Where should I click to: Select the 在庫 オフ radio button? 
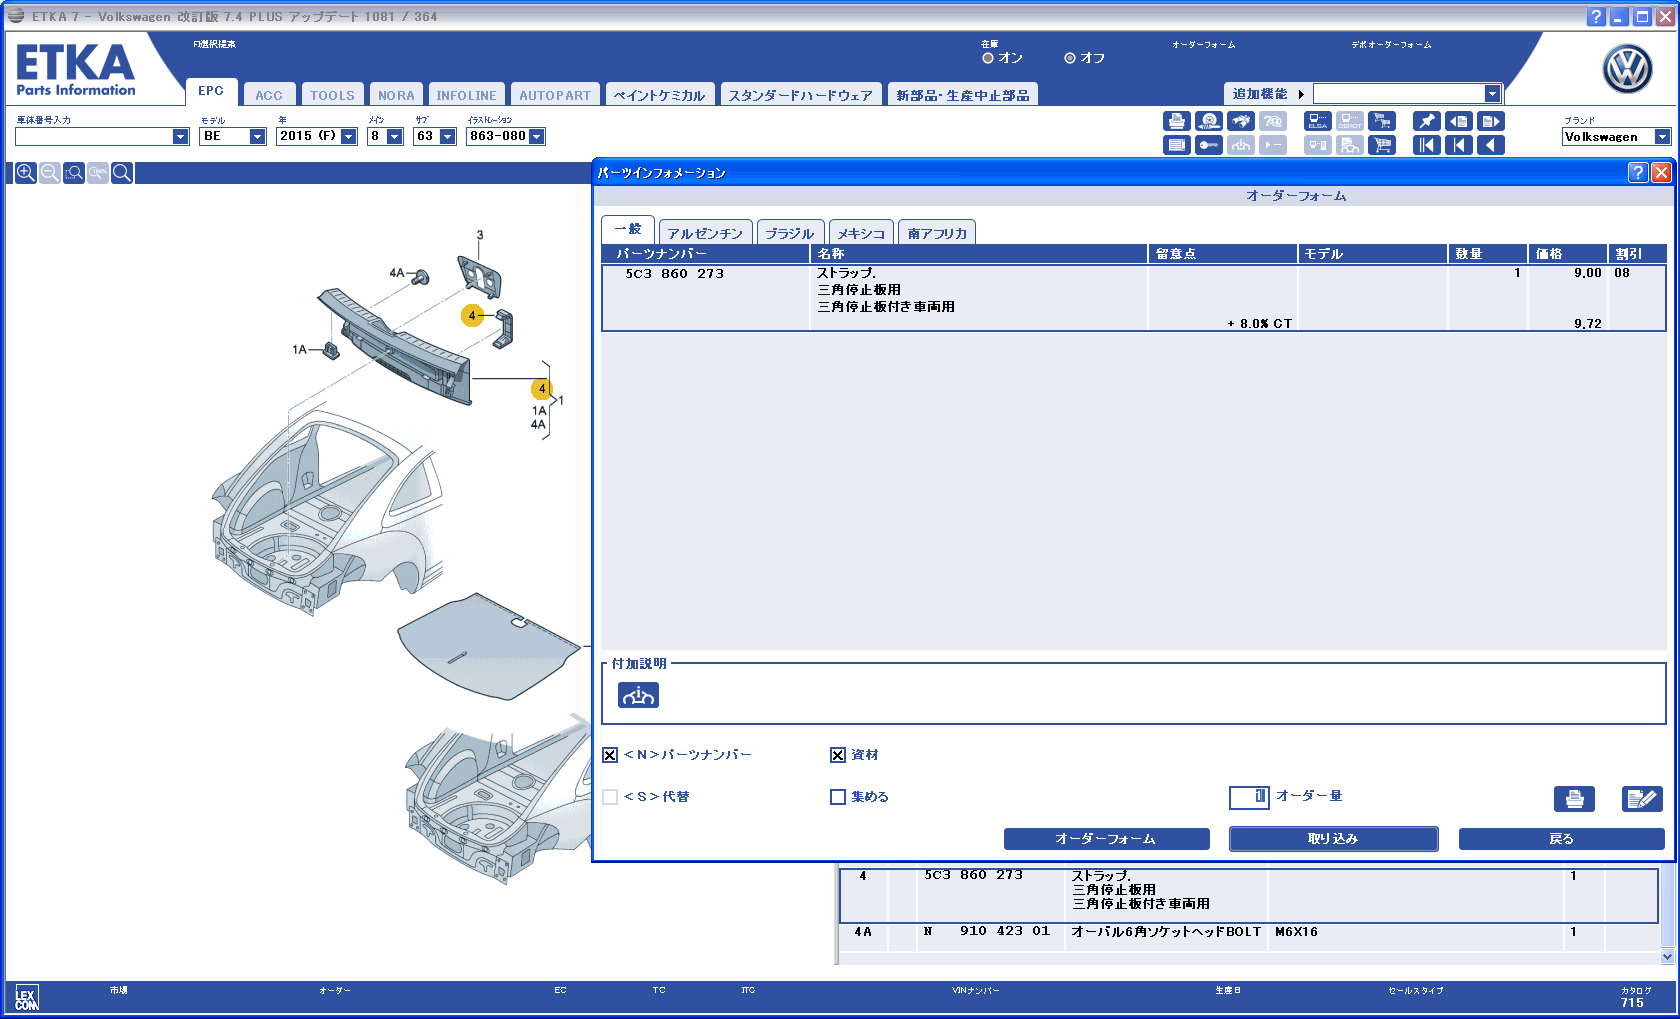coord(1070,58)
